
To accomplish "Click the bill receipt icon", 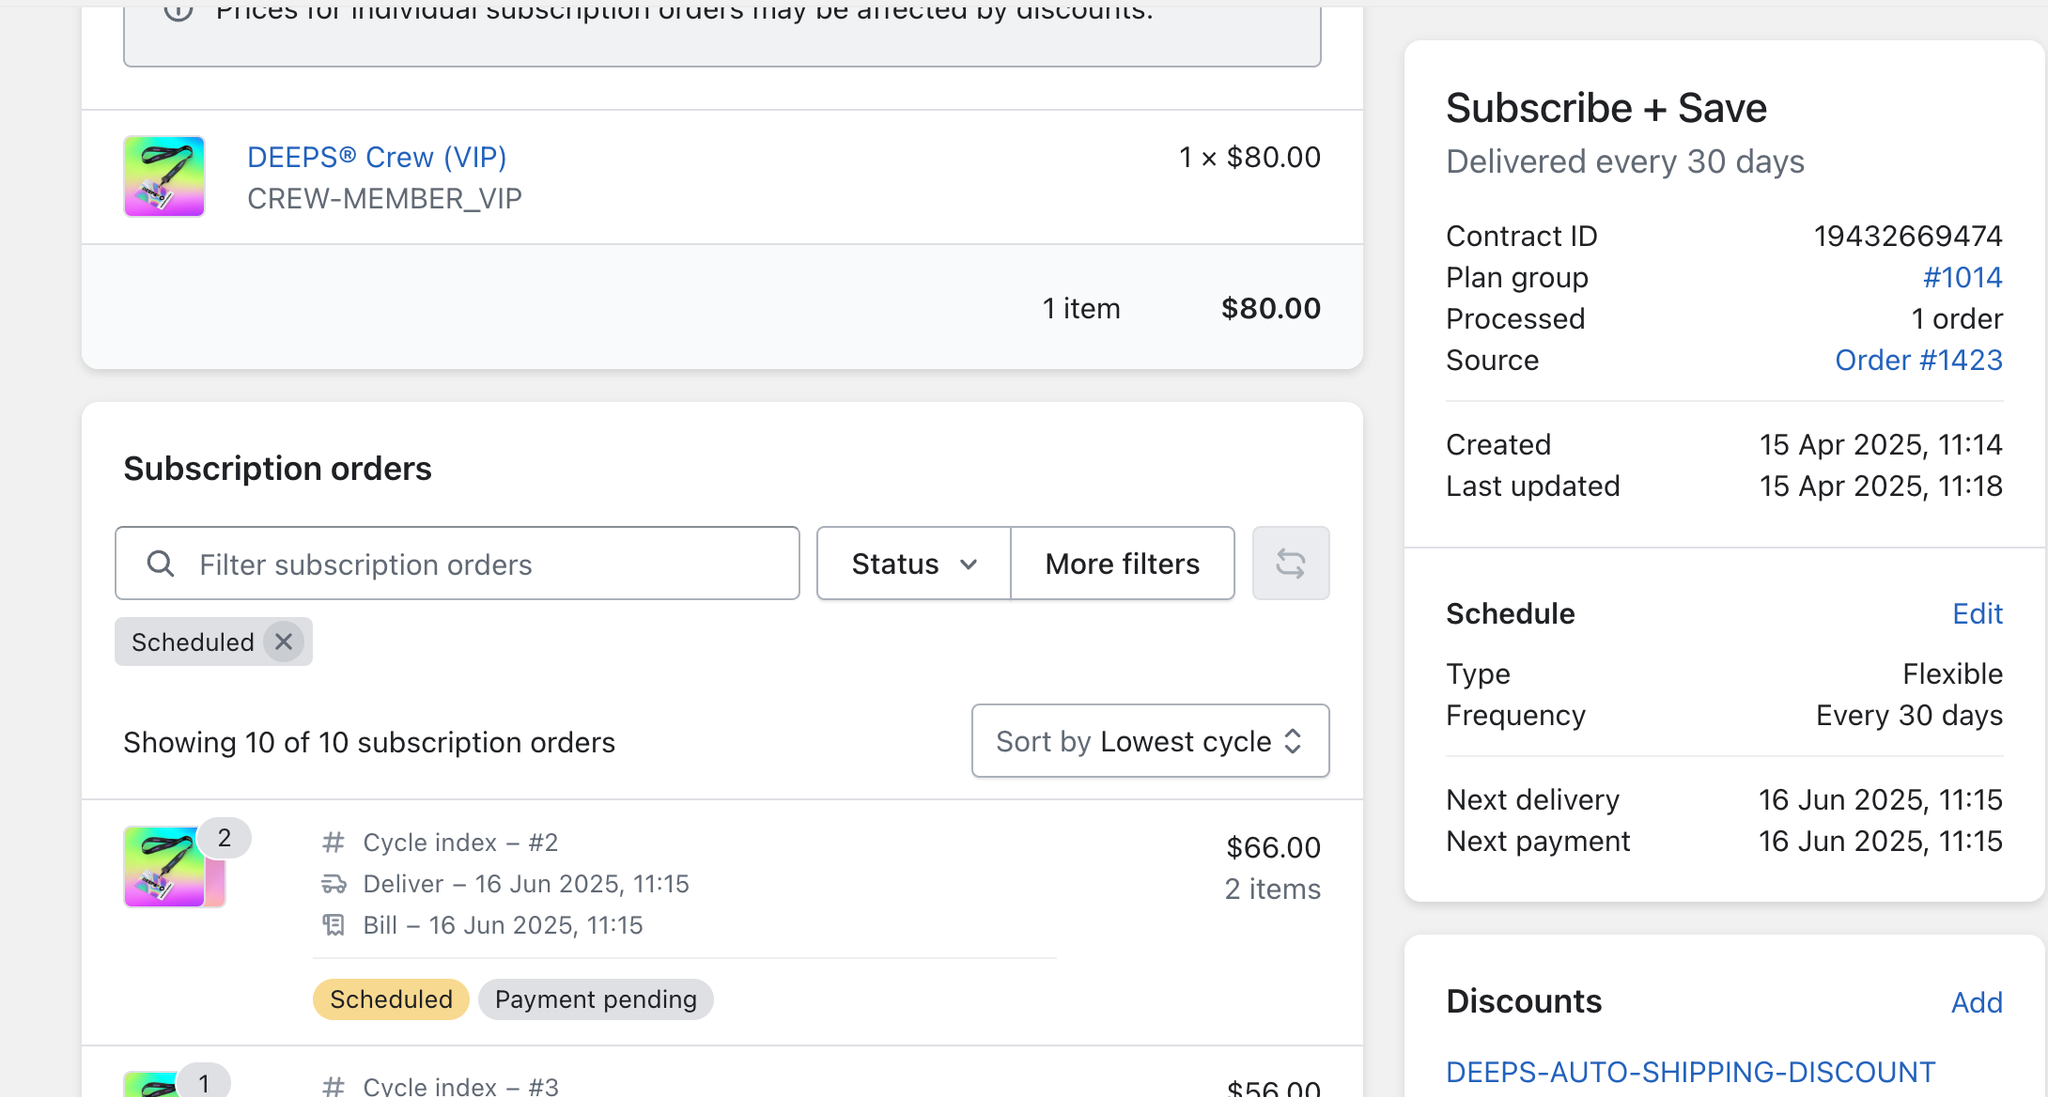I will tap(333, 925).
